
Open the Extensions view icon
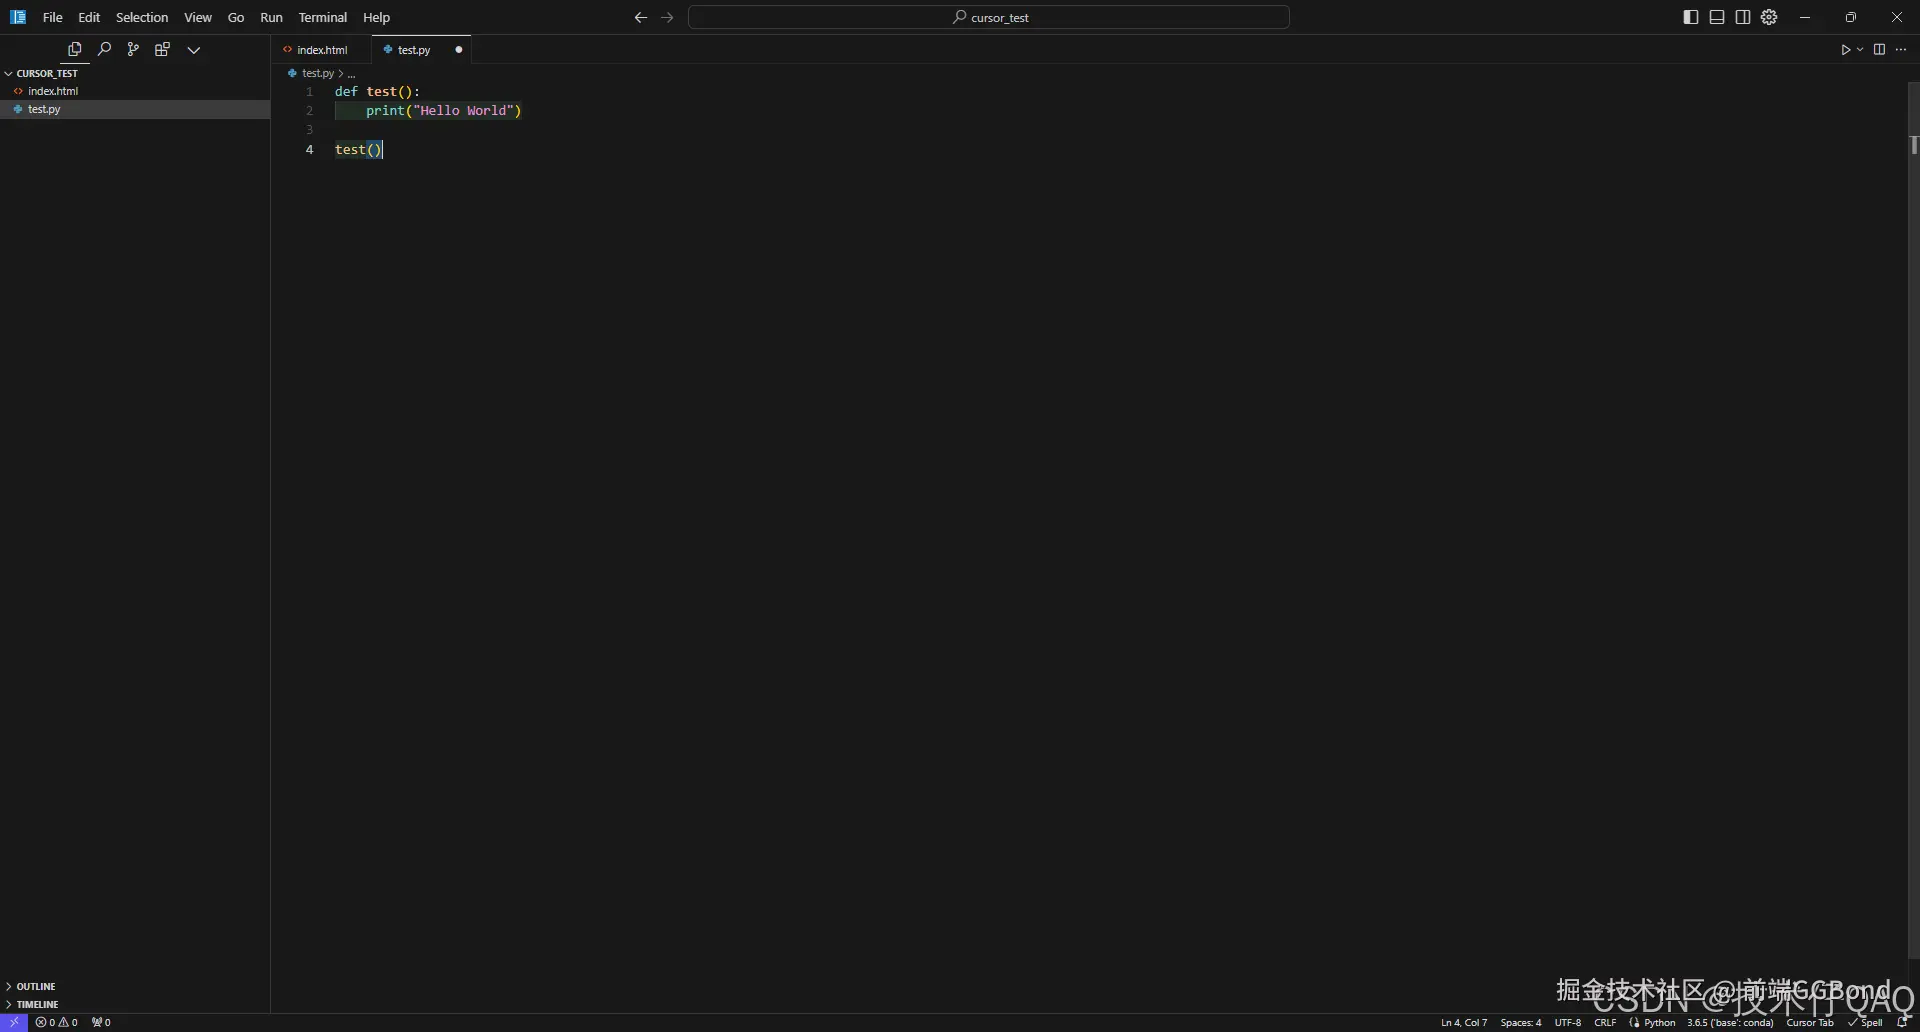tap(162, 49)
